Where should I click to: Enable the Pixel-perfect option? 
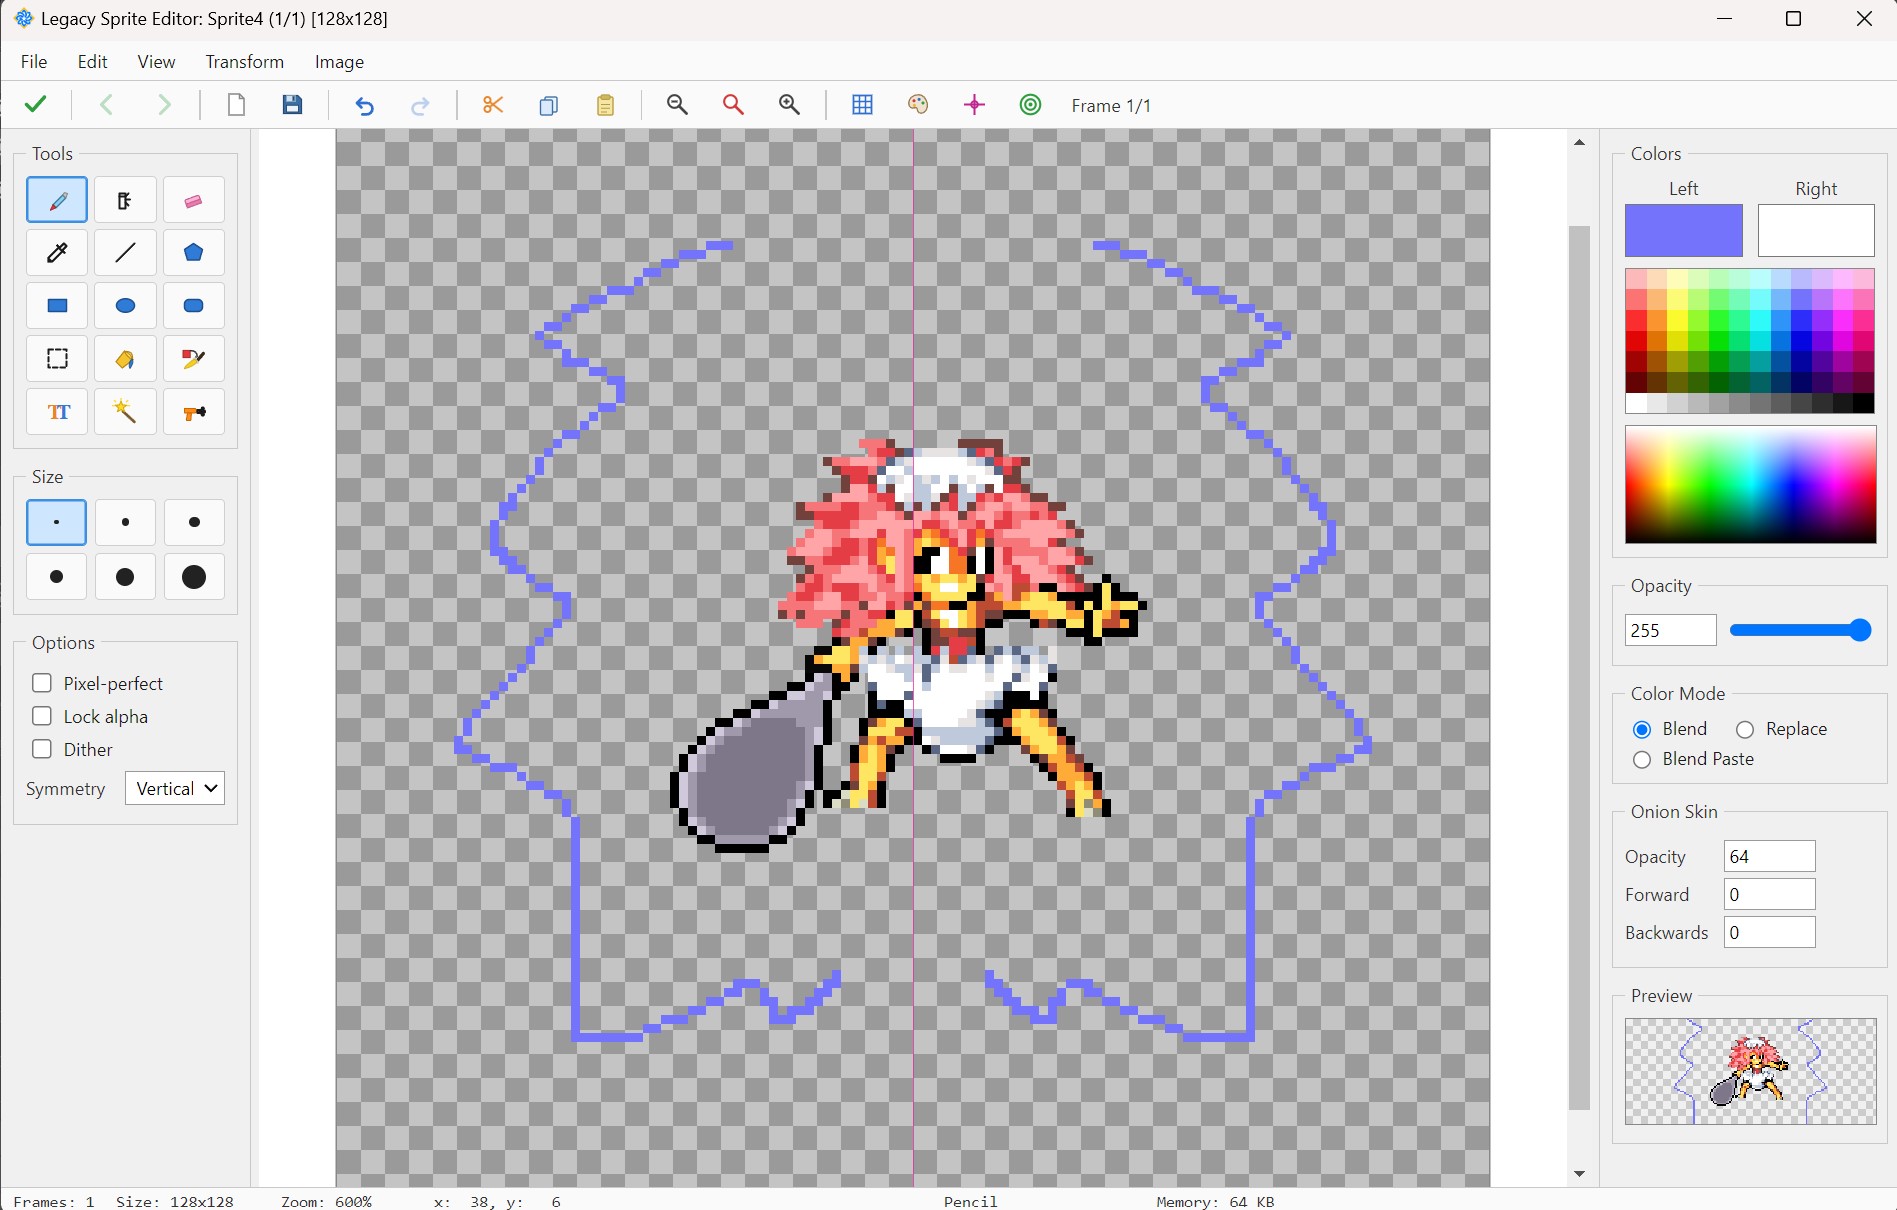tap(42, 683)
